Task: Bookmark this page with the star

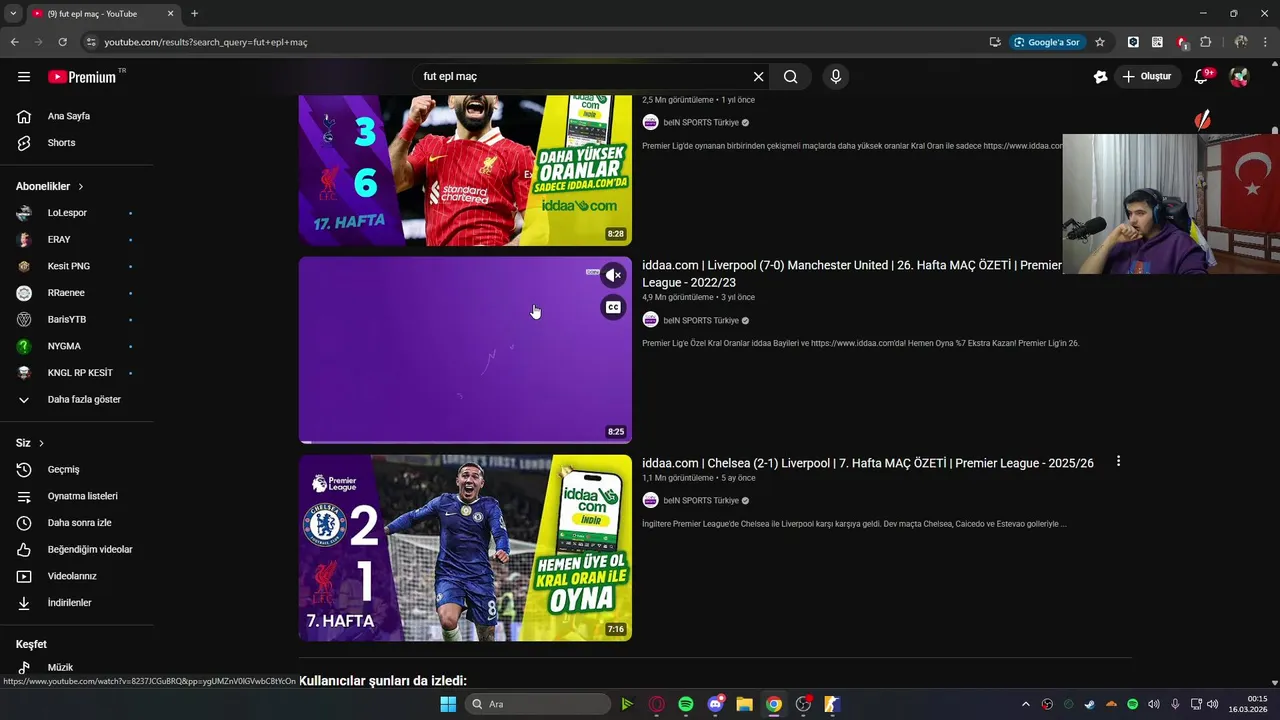Action: (x=1100, y=42)
